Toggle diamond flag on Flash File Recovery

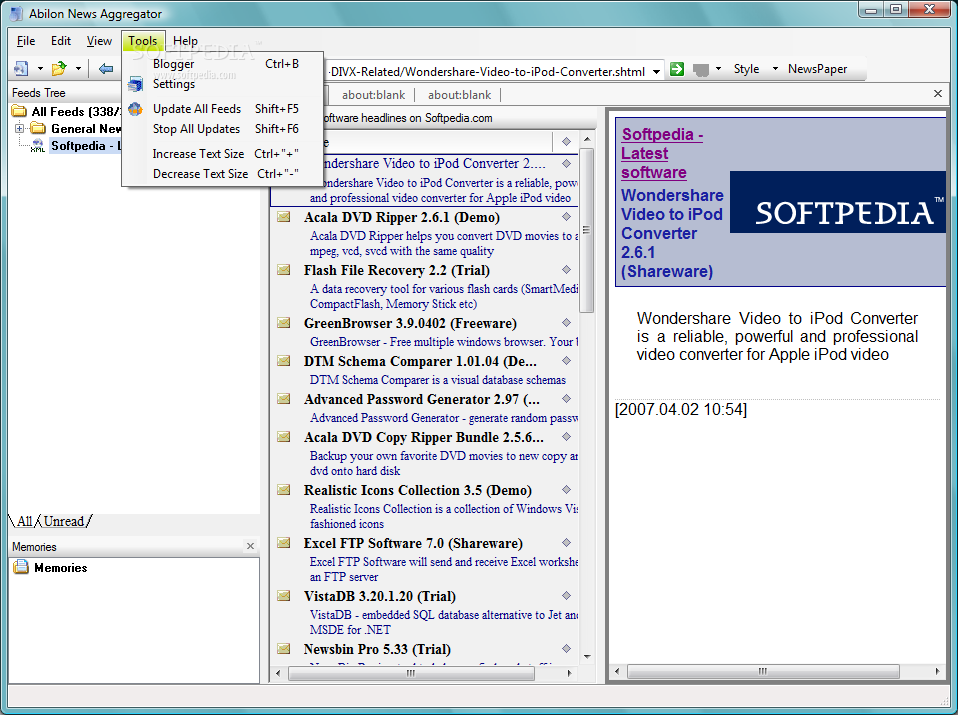[x=566, y=270]
